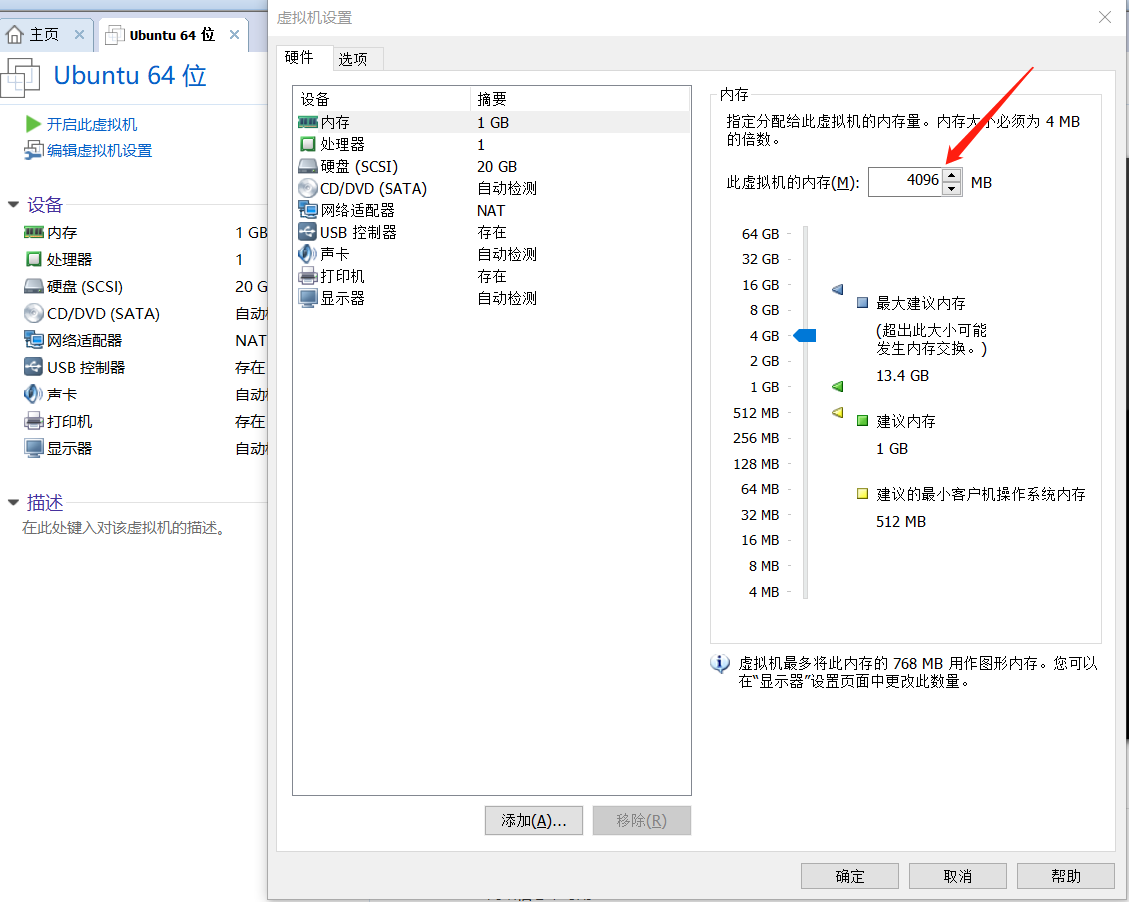Click the printer icon in main window sidebar
The height and width of the screenshot is (902, 1129).
point(34,421)
